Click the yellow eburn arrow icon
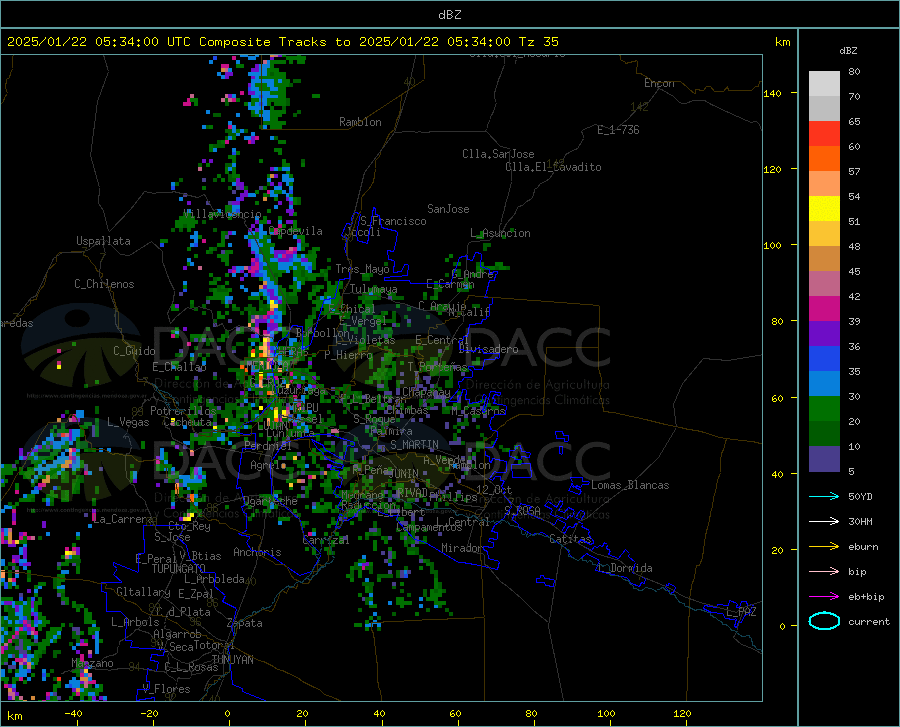Viewport: 900px width, 727px height. click(x=824, y=546)
